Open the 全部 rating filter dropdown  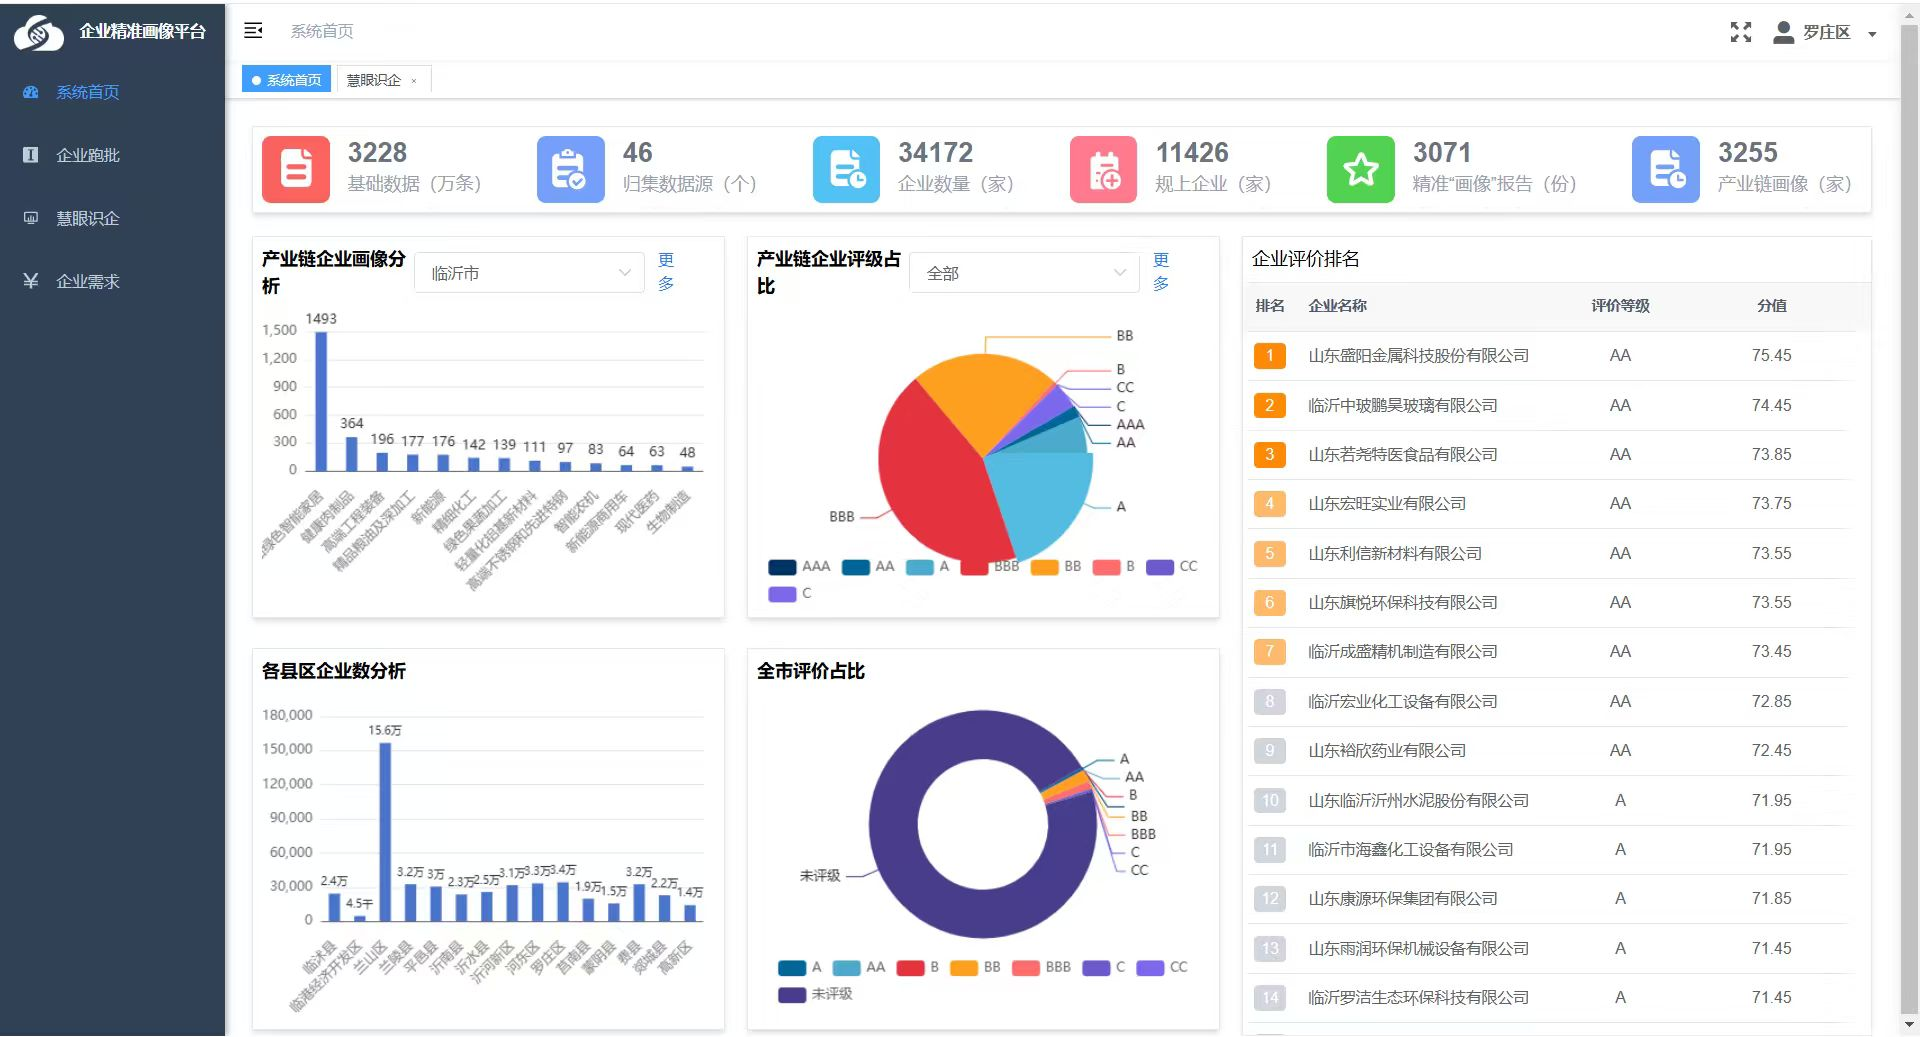1023,273
